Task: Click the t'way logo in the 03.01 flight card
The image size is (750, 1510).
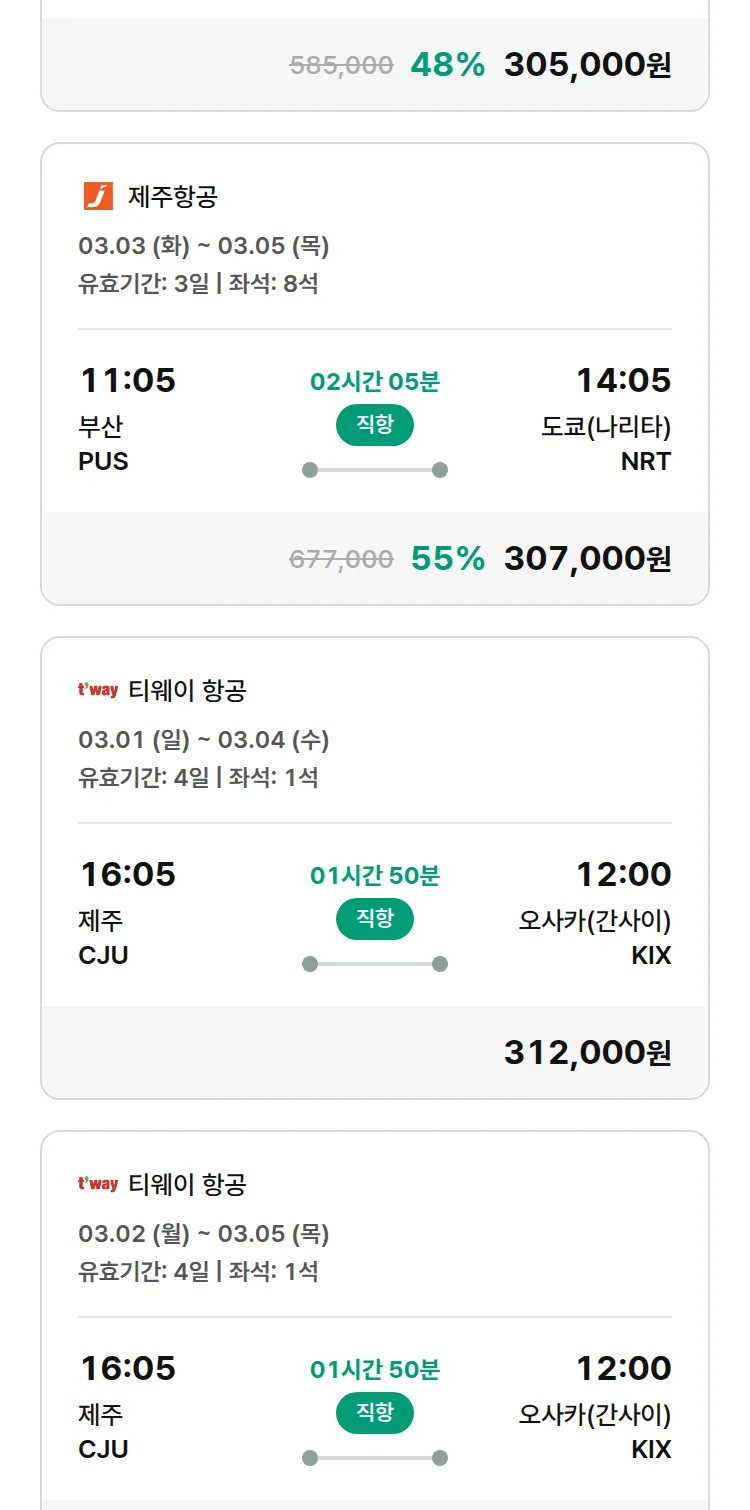Action: click(98, 690)
